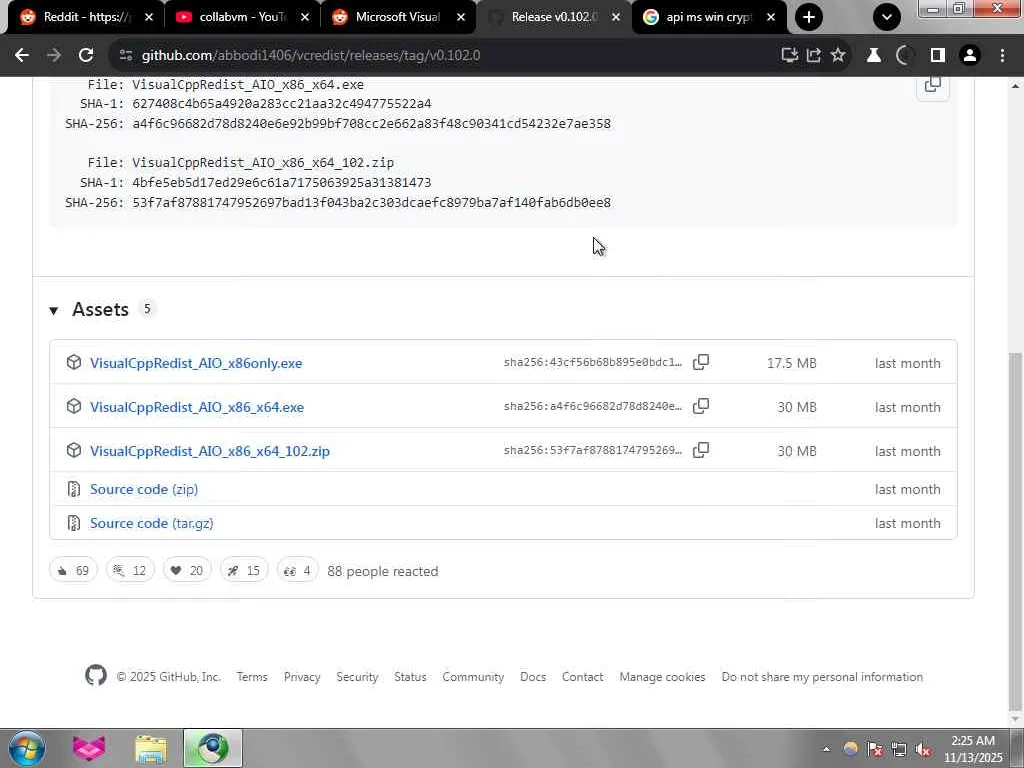Download VisualCppRedist_AIO_x86_x64_102.zip
The width and height of the screenshot is (1024, 768).
[x=210, y=451]
